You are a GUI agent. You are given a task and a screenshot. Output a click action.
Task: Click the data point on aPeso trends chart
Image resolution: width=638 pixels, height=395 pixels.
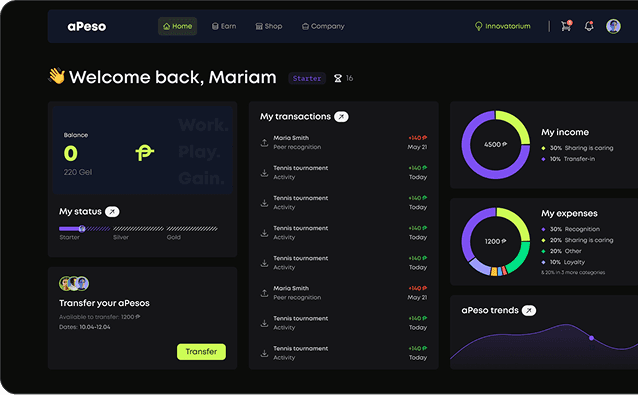tap(591, 338)
